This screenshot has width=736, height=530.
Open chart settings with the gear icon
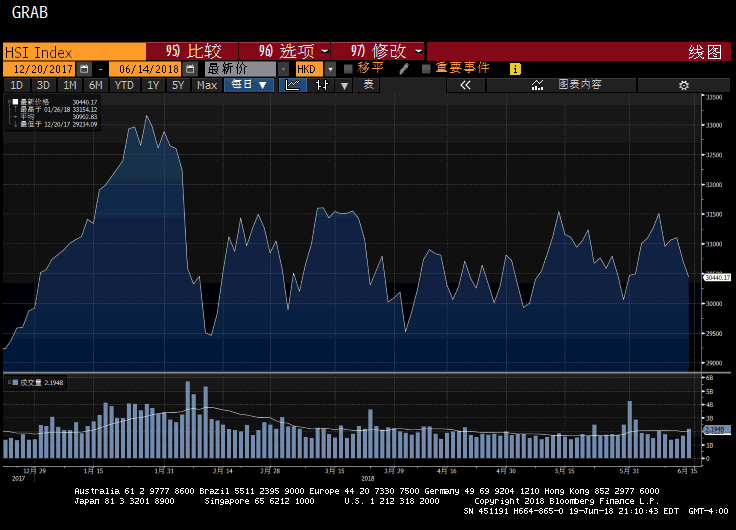(x=684, y=85)
